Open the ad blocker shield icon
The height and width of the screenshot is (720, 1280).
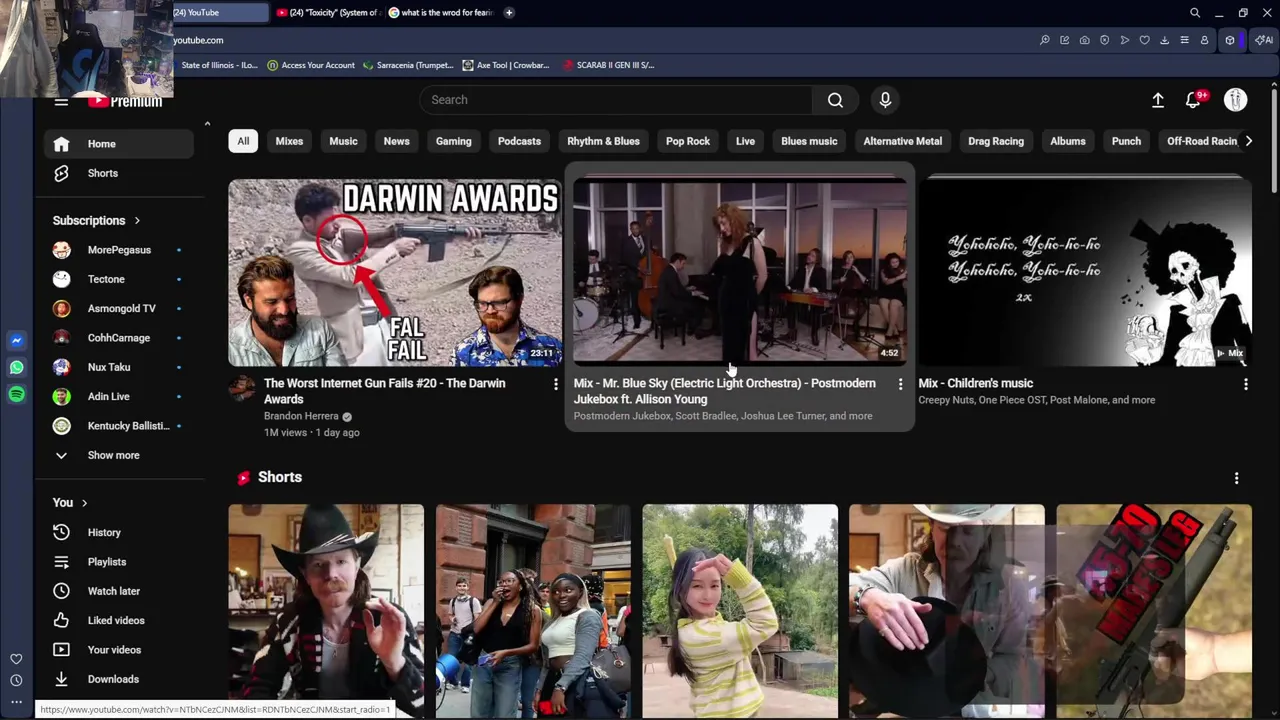1104,40
